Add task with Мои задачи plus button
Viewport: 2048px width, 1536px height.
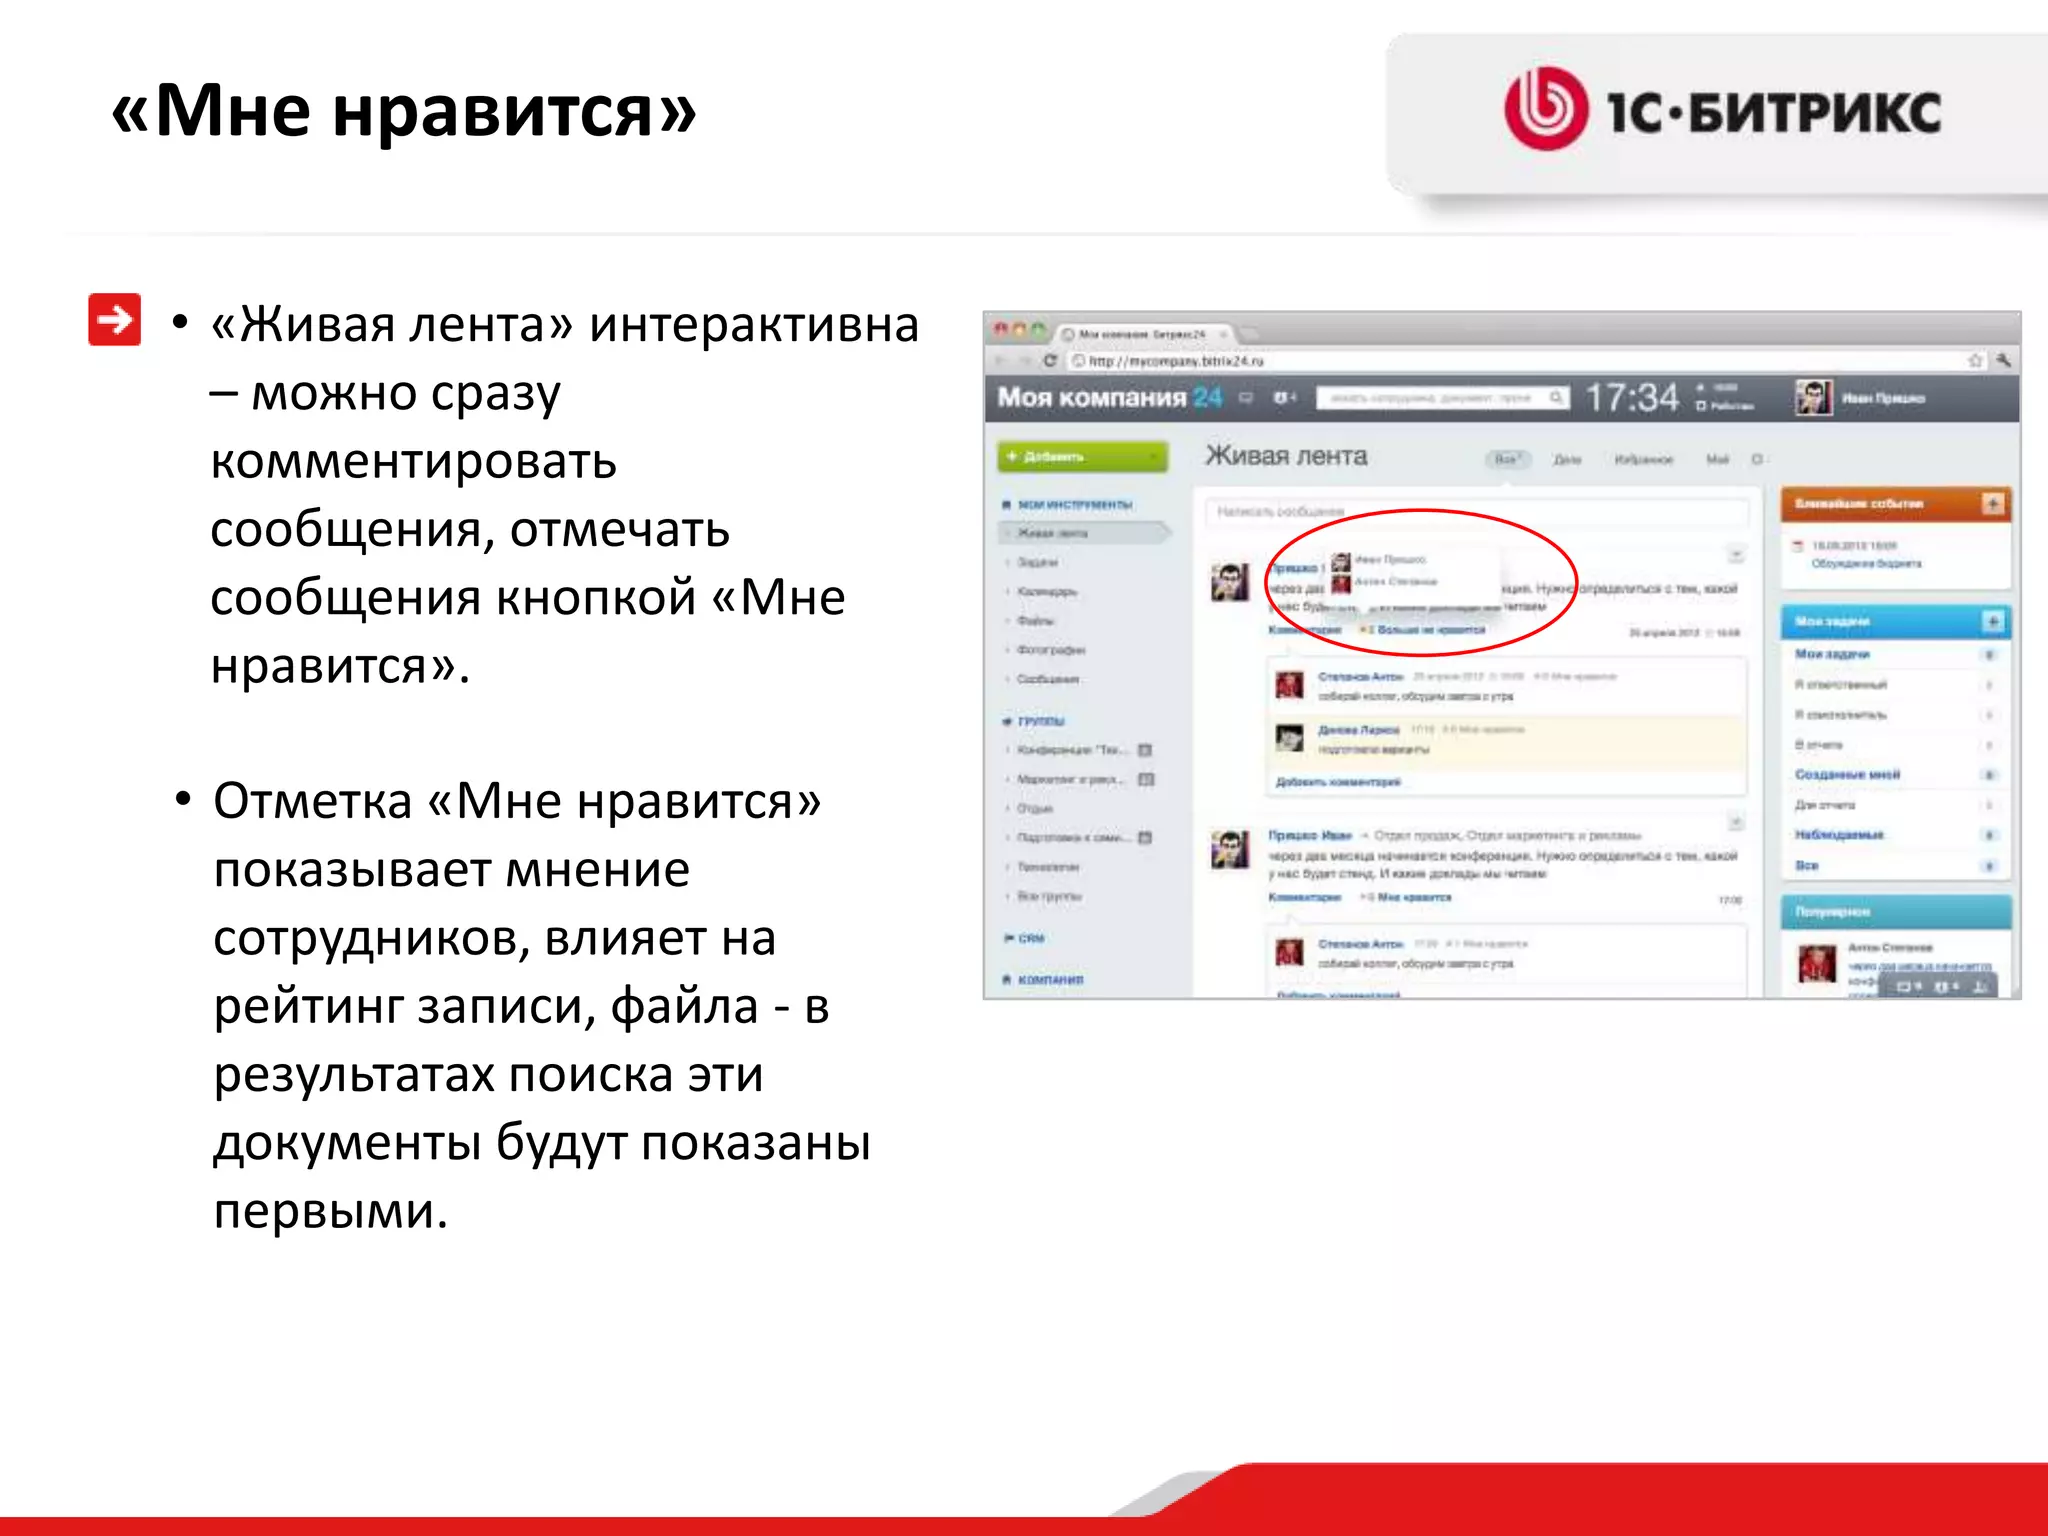[x=1992, y=622]
